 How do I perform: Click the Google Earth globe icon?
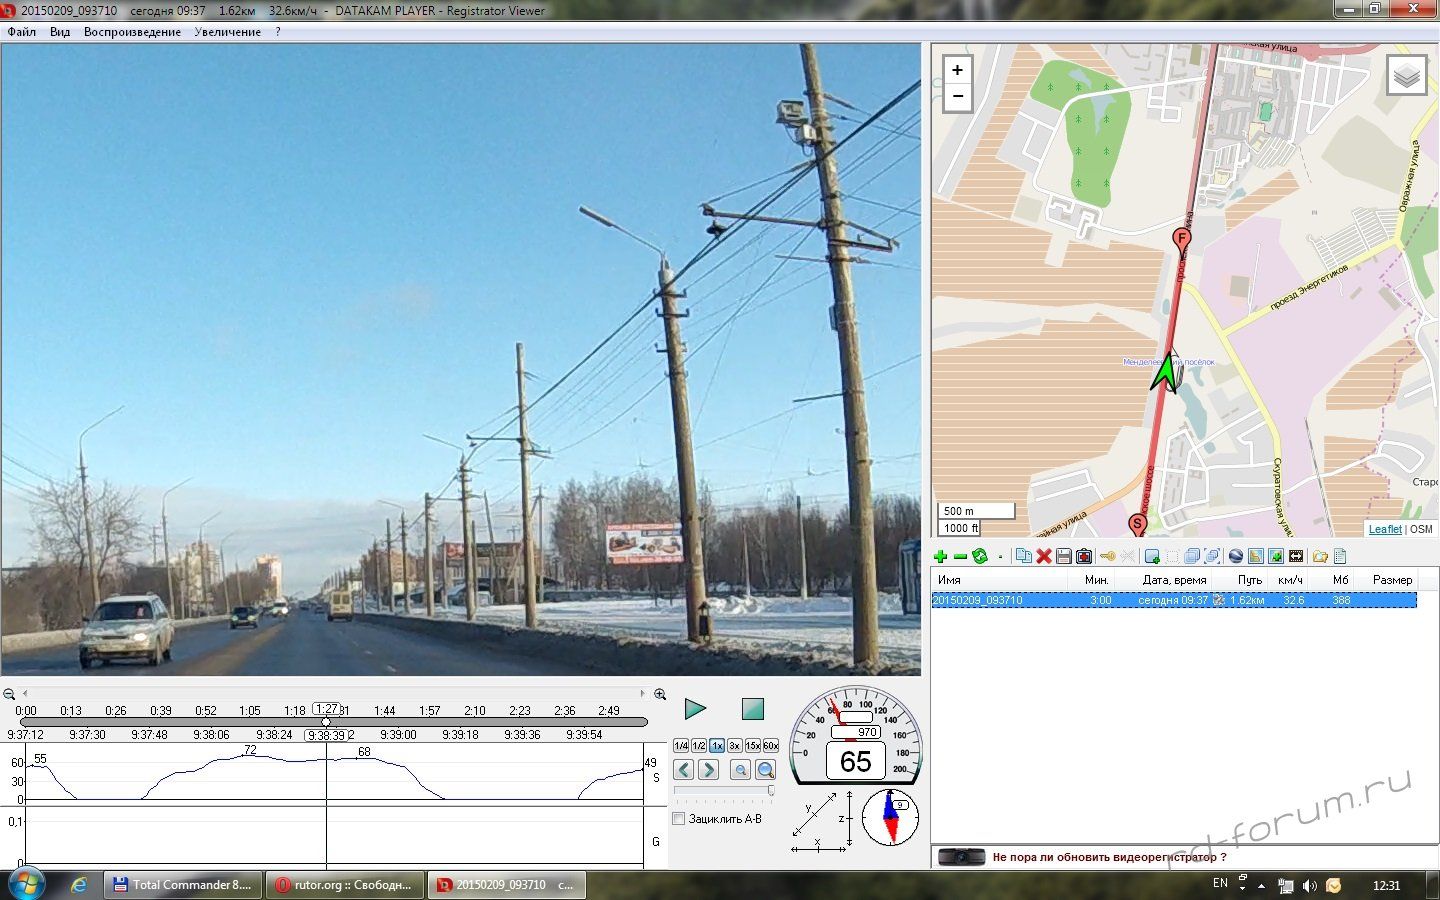(1236, 557)
